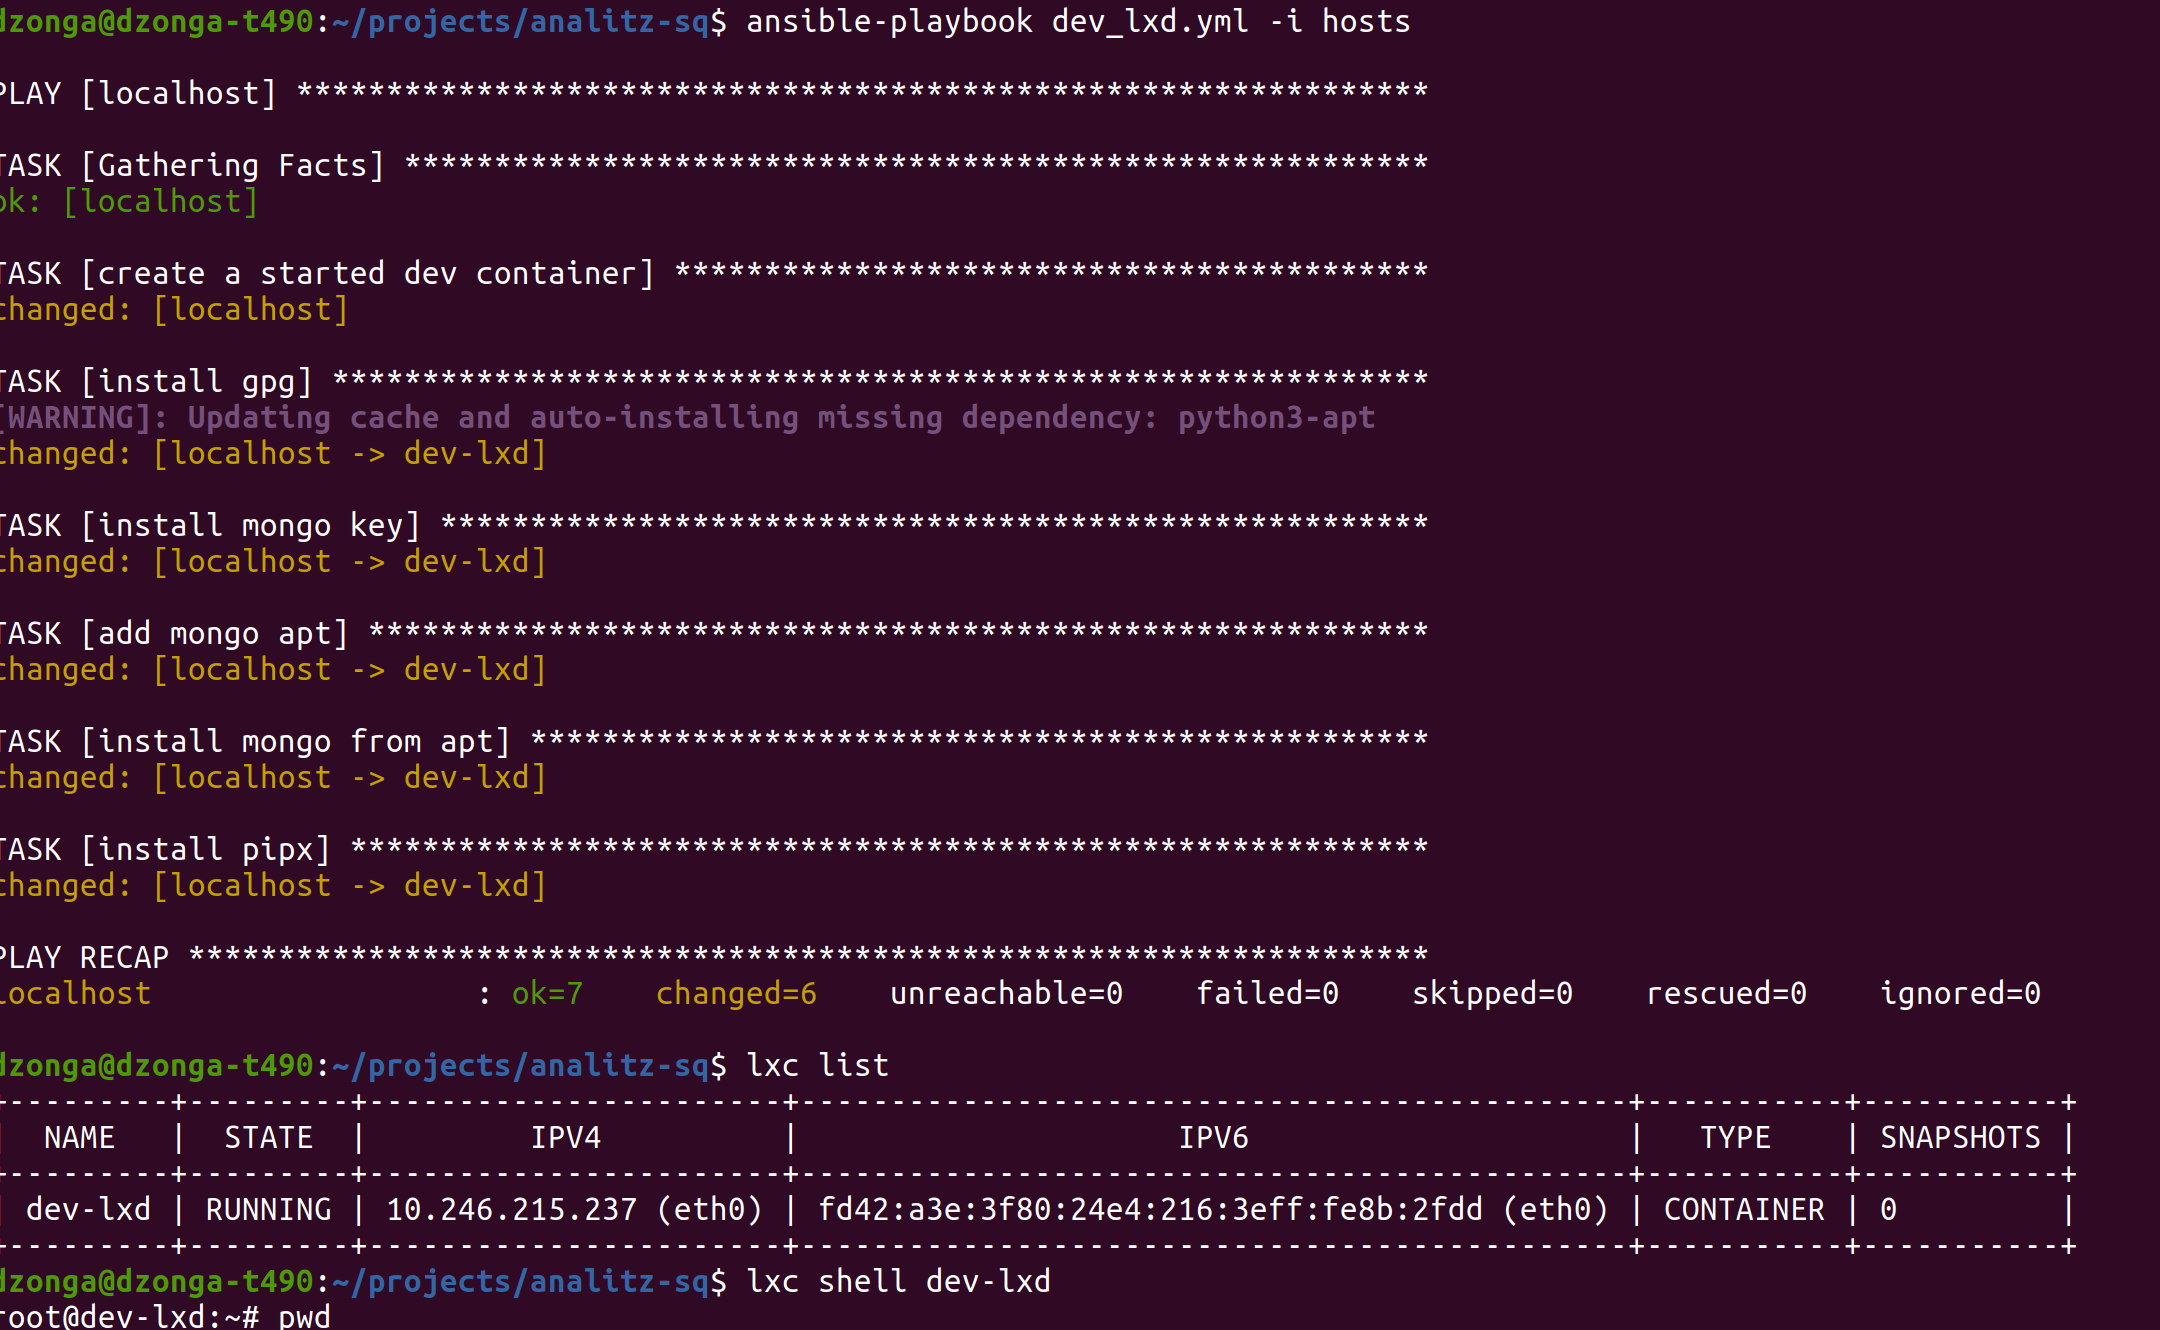This screenshot has height=1330, width=2160.
Task: Click changed result under install mongo from apt
Action: pos(273,777)
